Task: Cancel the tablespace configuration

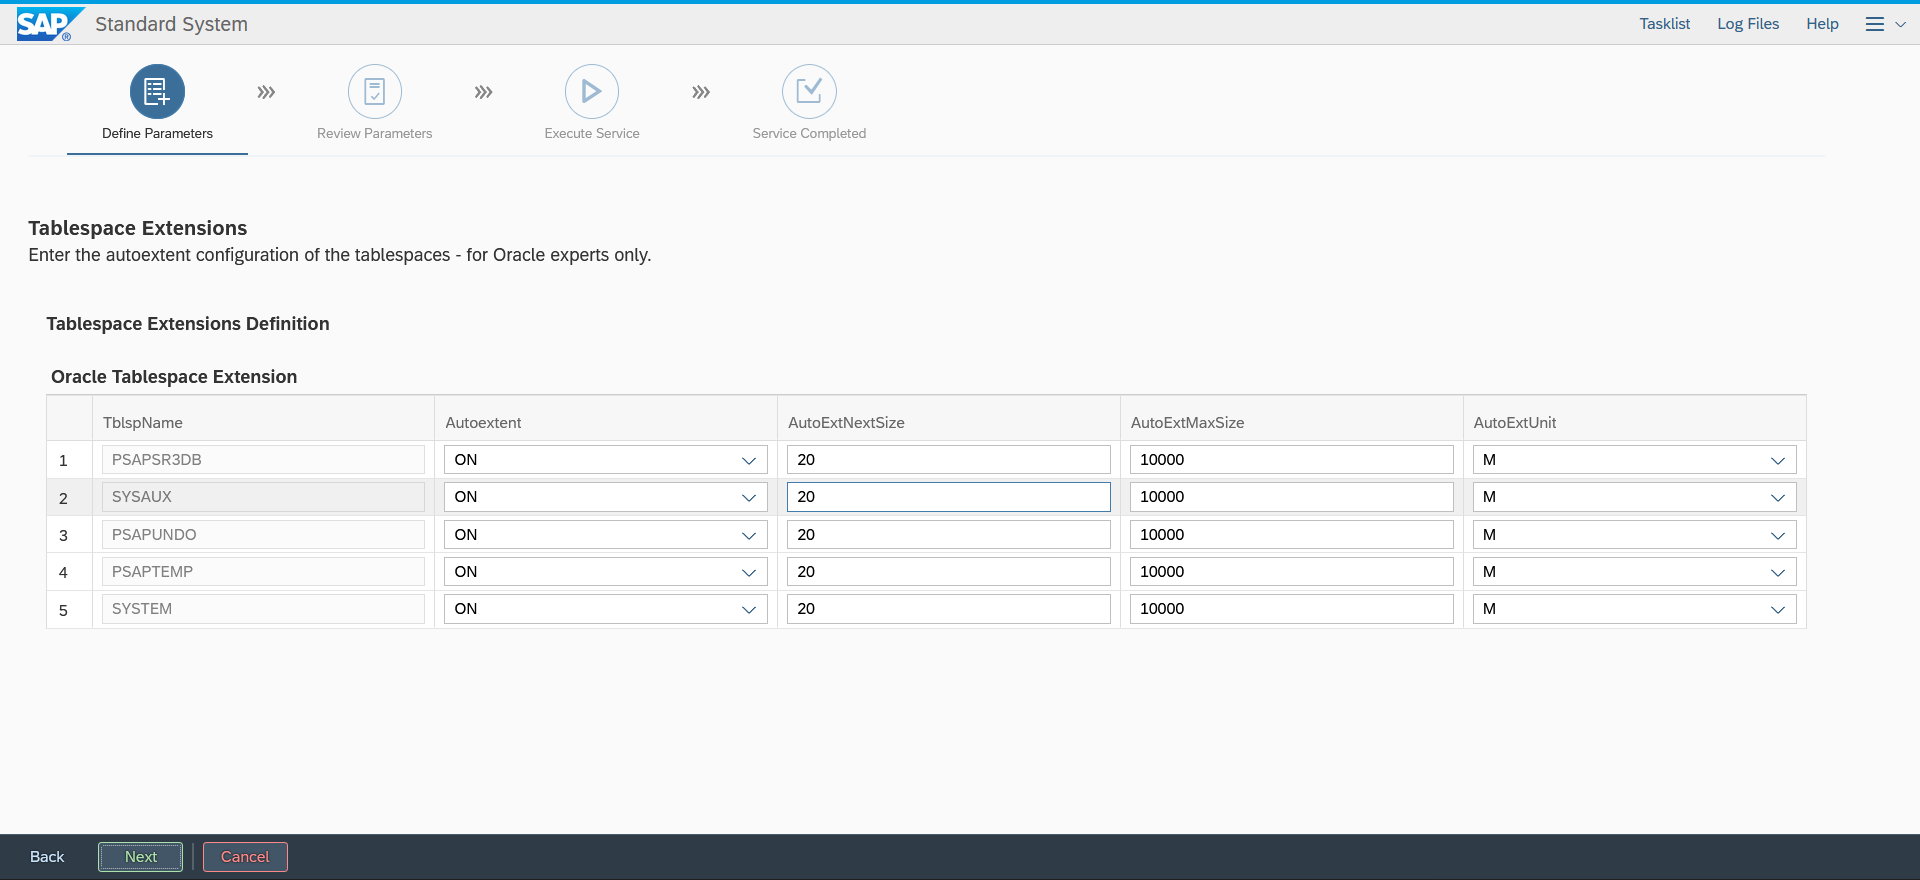Action: coord(245,857)
